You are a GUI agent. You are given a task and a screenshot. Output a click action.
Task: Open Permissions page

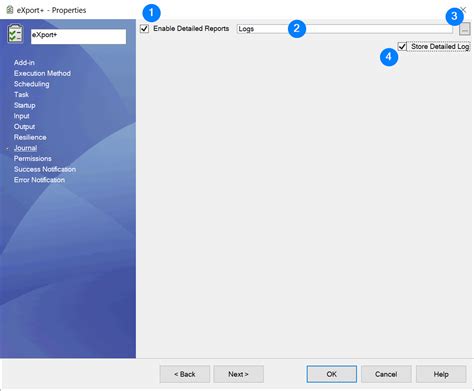click(33, 159)
